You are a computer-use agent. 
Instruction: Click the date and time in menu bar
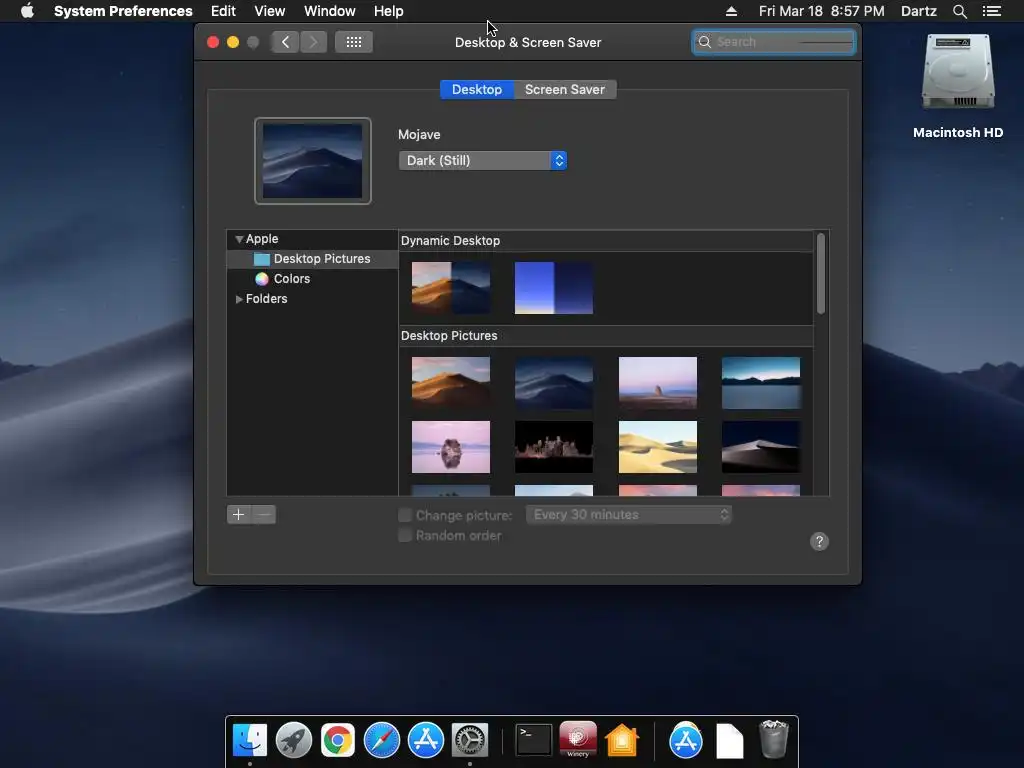pos(822,11)
